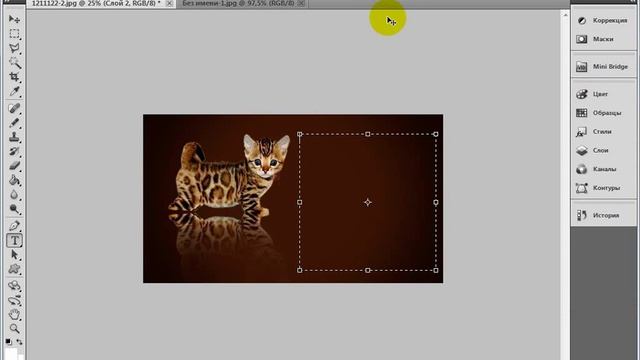
Task: Select the Paint Bucket tool
Action: tap(14, 180)
